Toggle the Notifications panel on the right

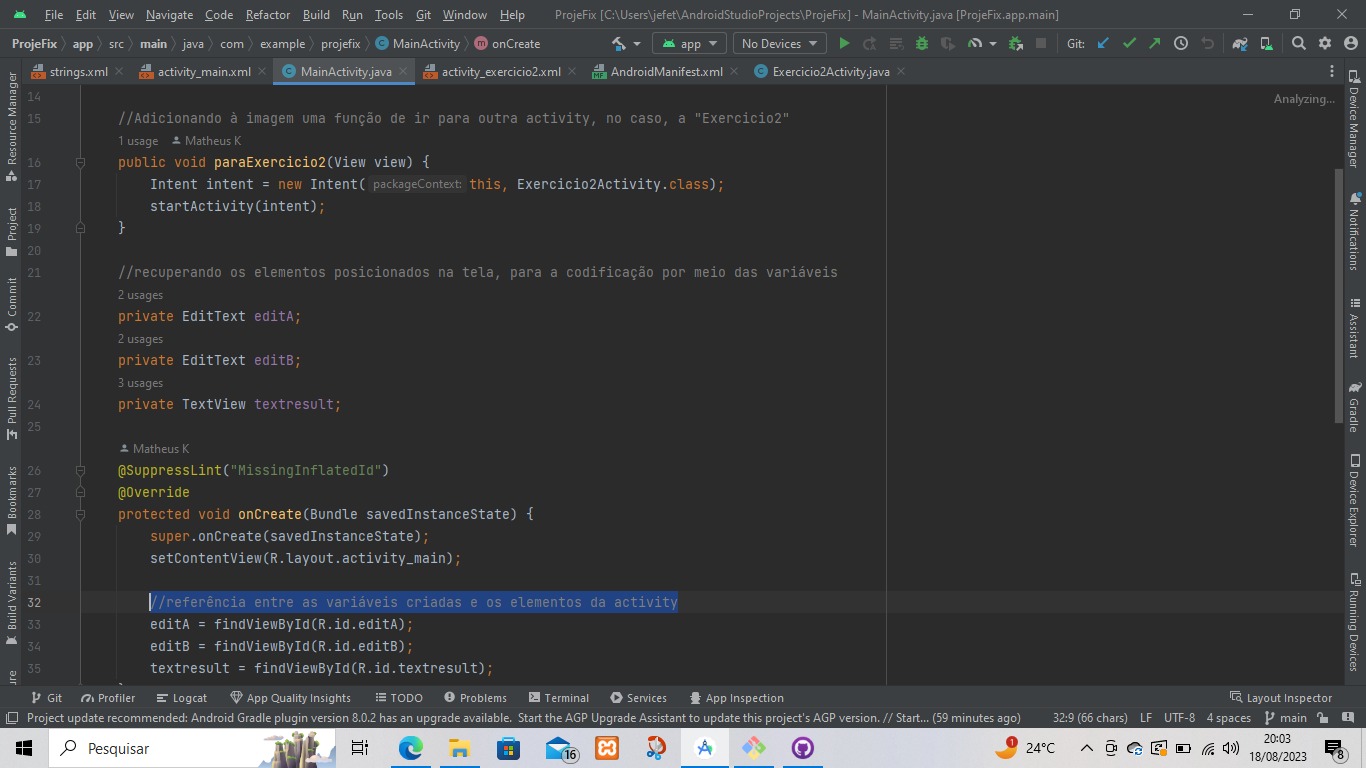(1357, 232)
